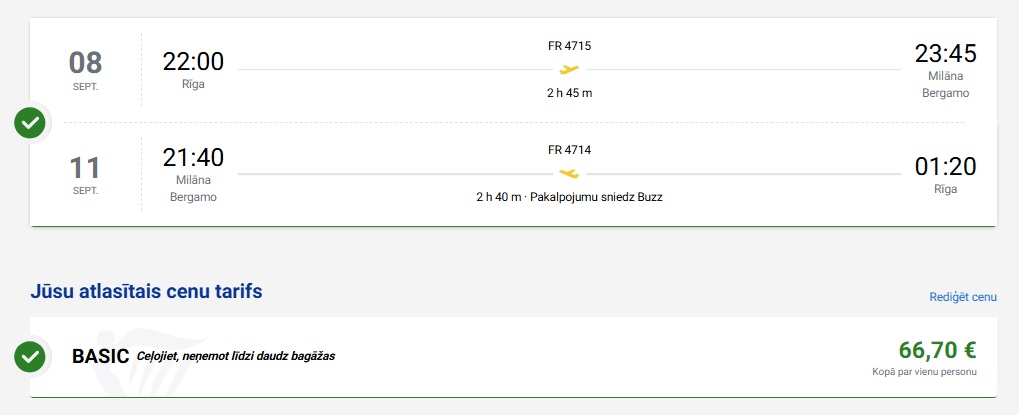Click flight number FR 4714
Screen dimensions: 1019x415
coord(569,150)
